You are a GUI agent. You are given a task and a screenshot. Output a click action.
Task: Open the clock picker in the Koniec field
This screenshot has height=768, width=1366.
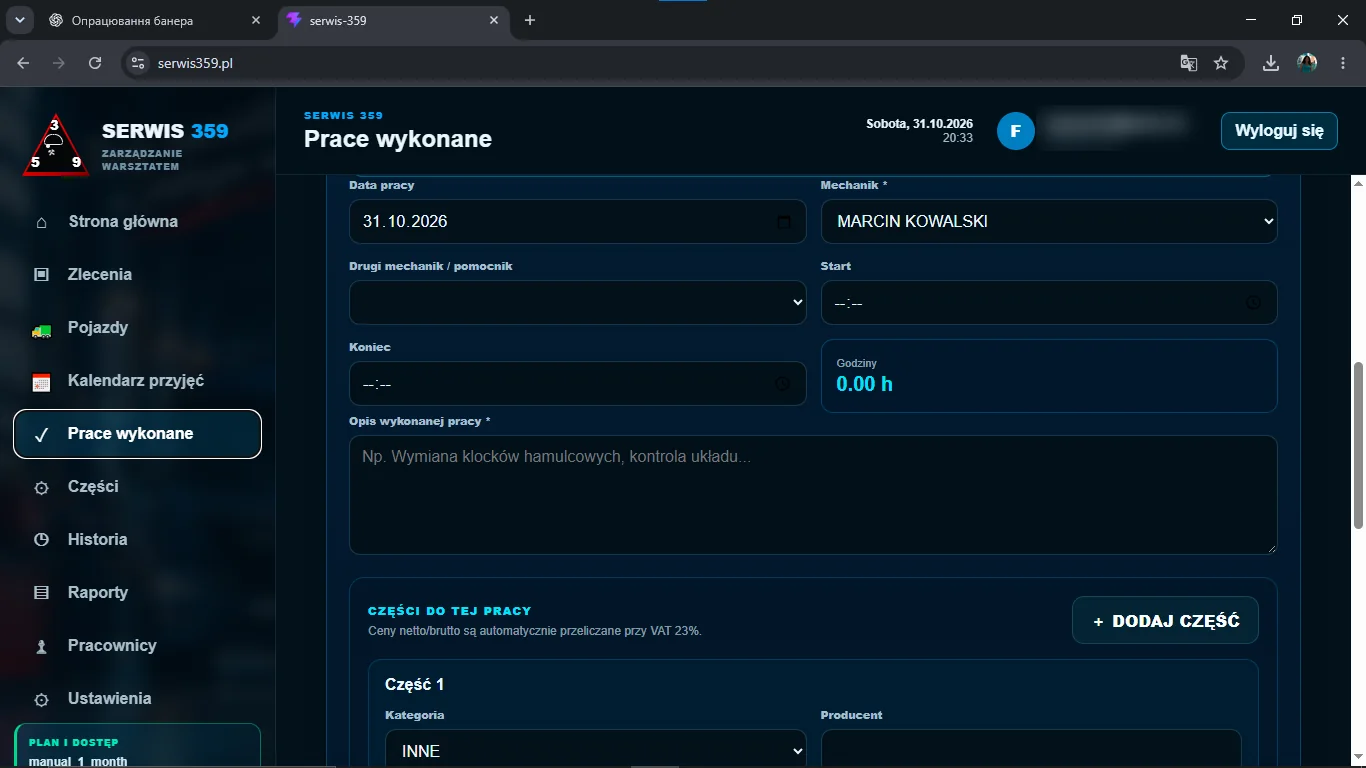[x=783, y=383]
